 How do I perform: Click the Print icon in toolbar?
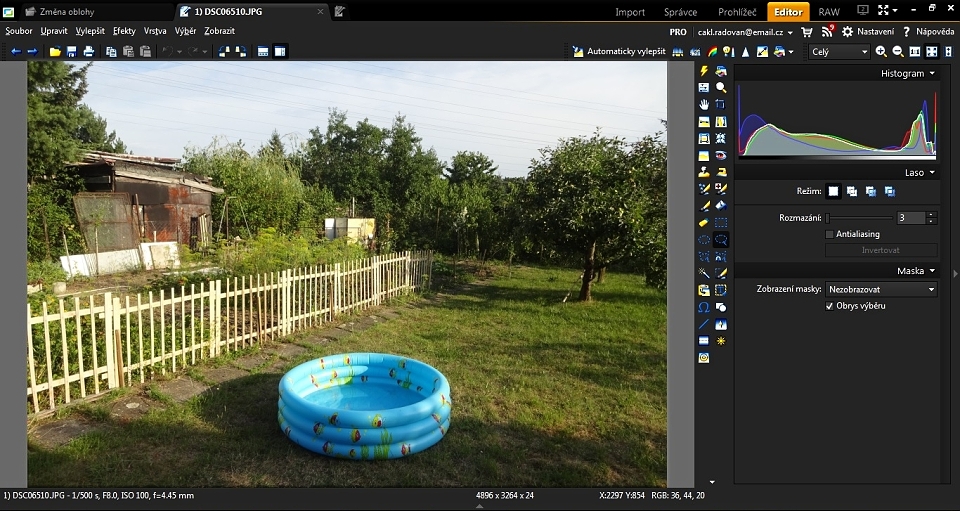click(89, 51)
